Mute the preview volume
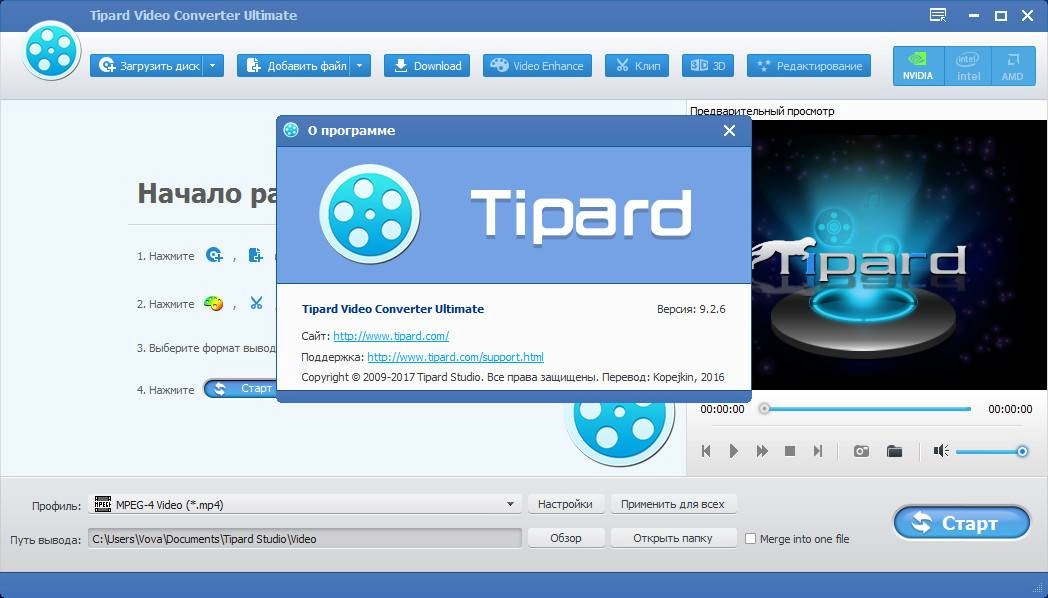1048x598 pixels. click(x=941, y=451)
